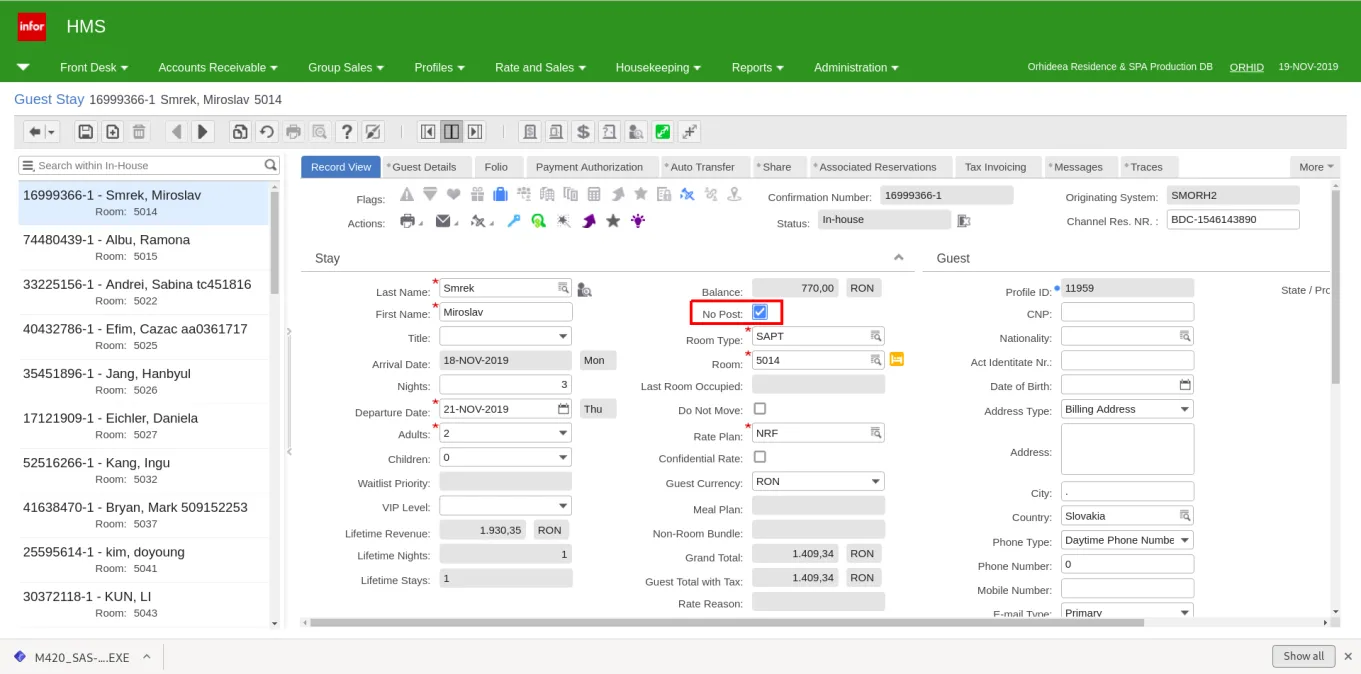Click the purple lightbulb action icon
Viewport: 1361px width, 674px height.
pyautogui.click(x=638, y=221)
